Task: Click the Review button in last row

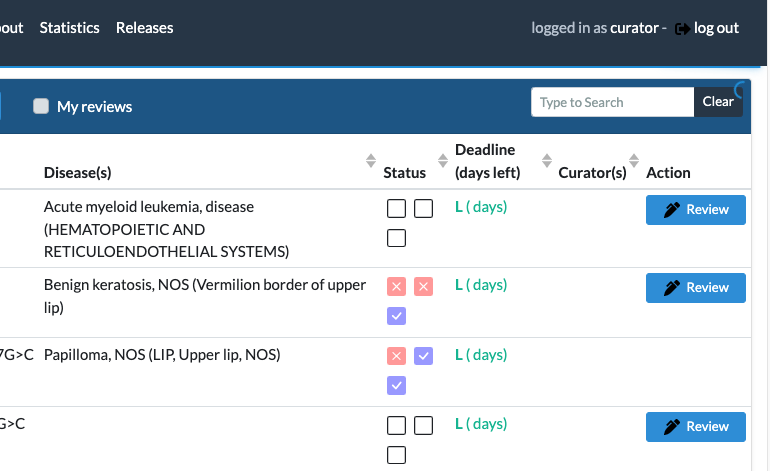Action: (696, 427)
